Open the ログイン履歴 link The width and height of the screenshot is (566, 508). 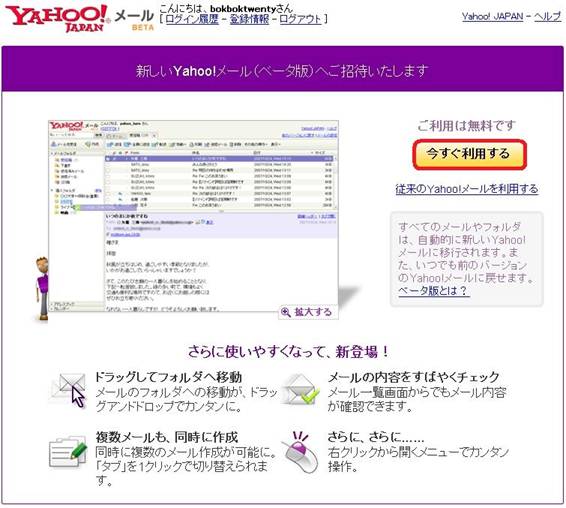pos(192,19)
